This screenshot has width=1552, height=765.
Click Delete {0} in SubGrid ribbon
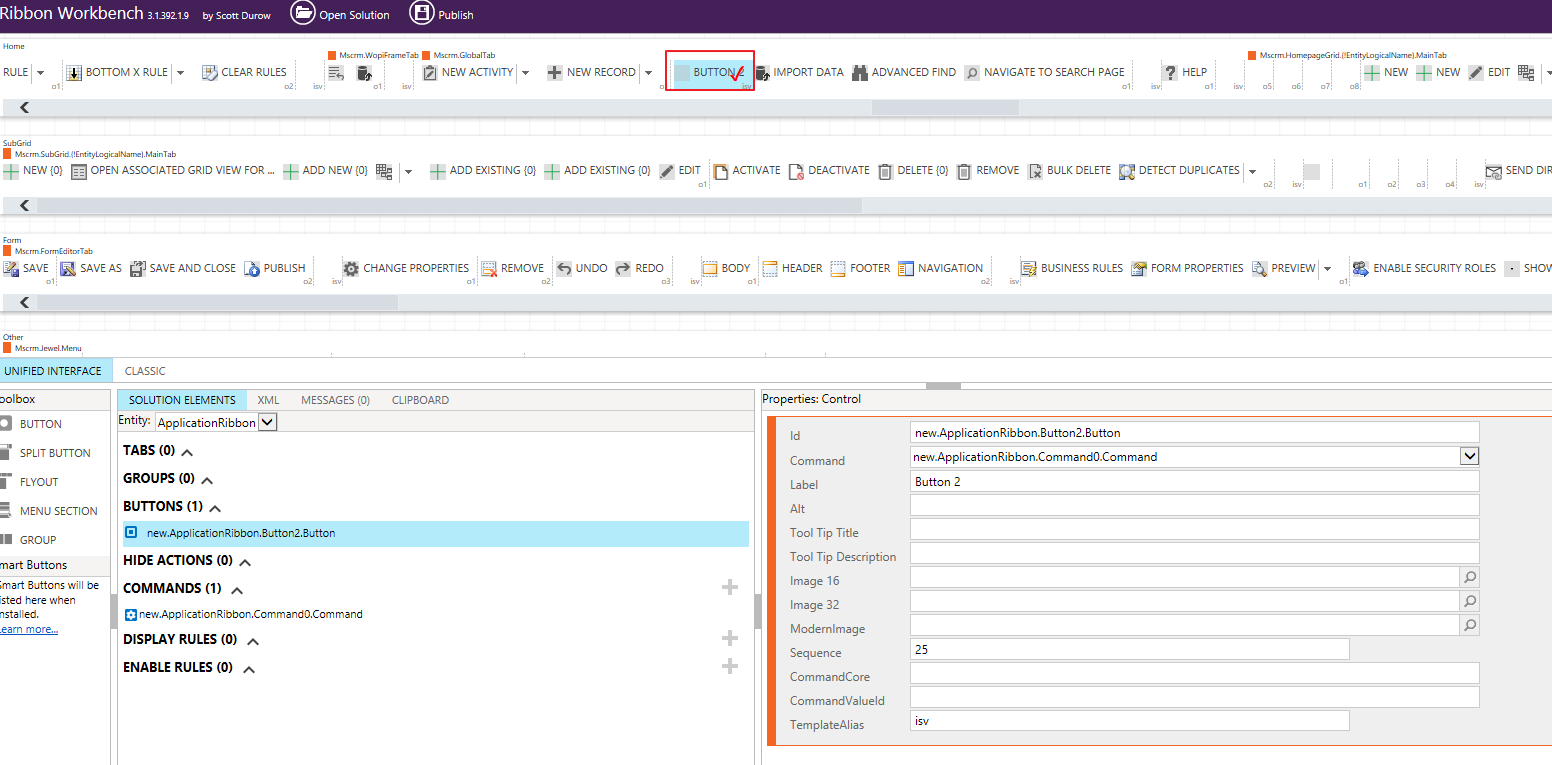[x=913, y=171]
